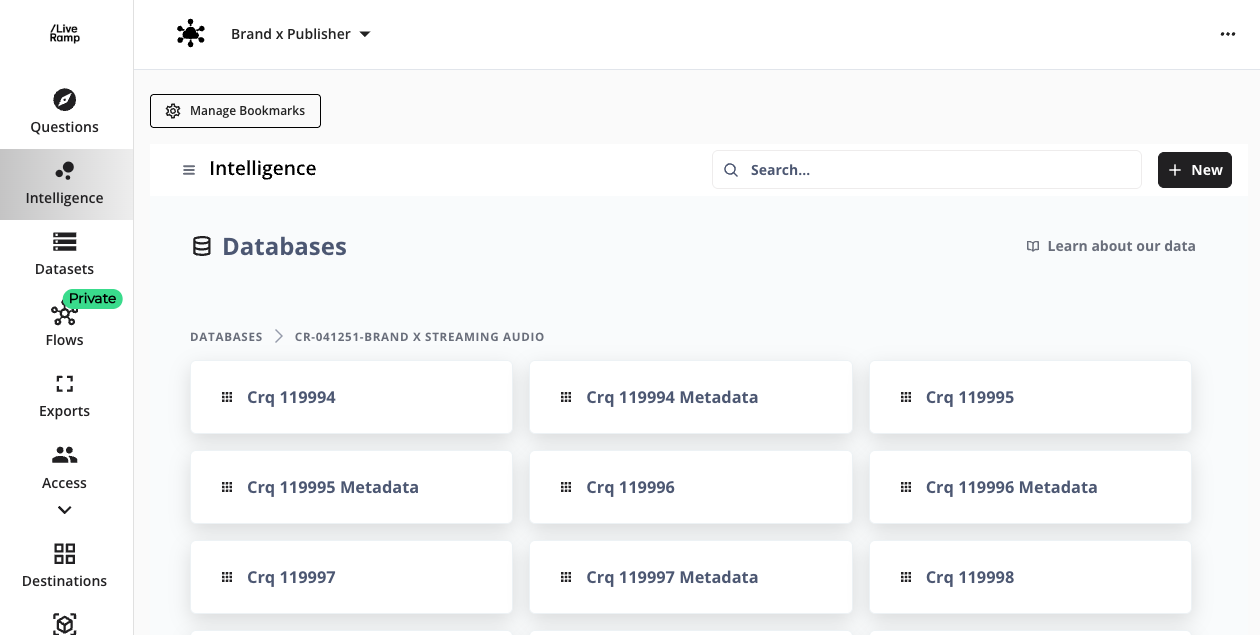Click the three-dot more options icon

coord(1228,34)
